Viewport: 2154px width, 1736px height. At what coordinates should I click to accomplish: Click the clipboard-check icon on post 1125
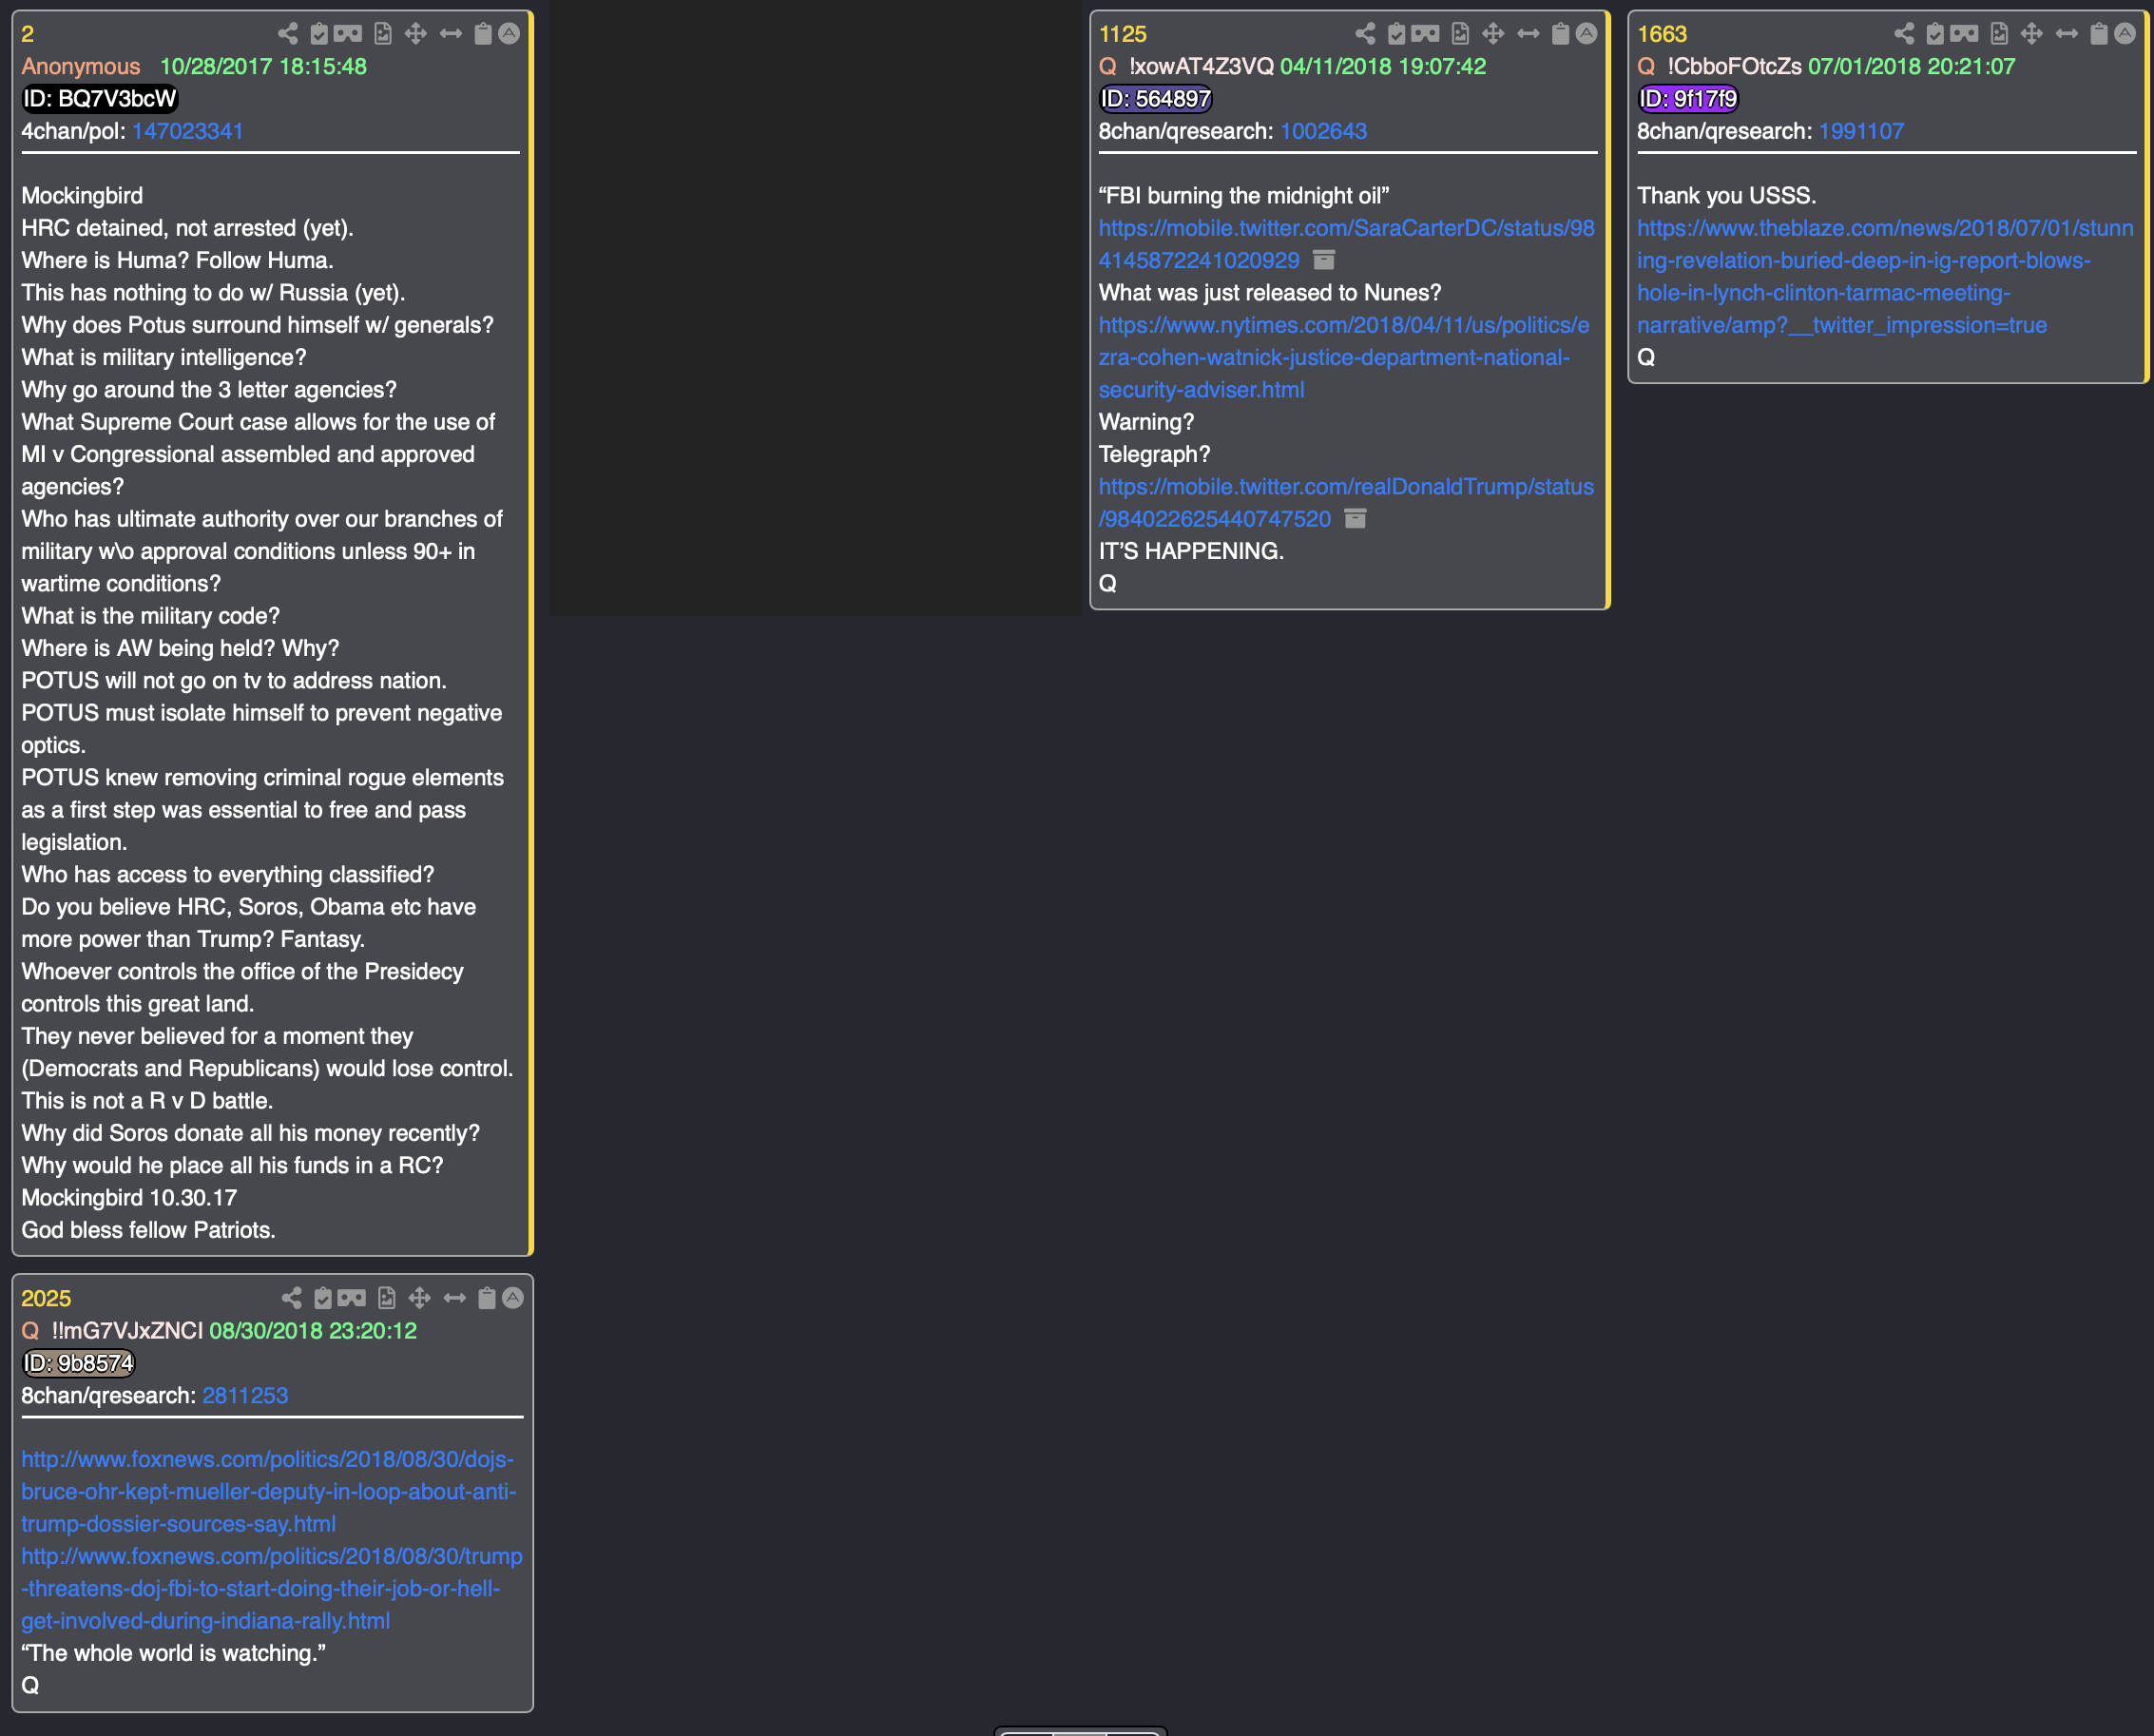pos(1397,34)
